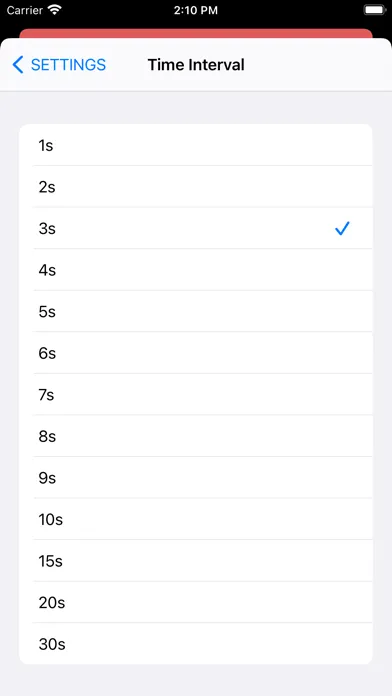Select the 10s time interval
This screenshot has width=392, height=696.
tap(196, 519)
